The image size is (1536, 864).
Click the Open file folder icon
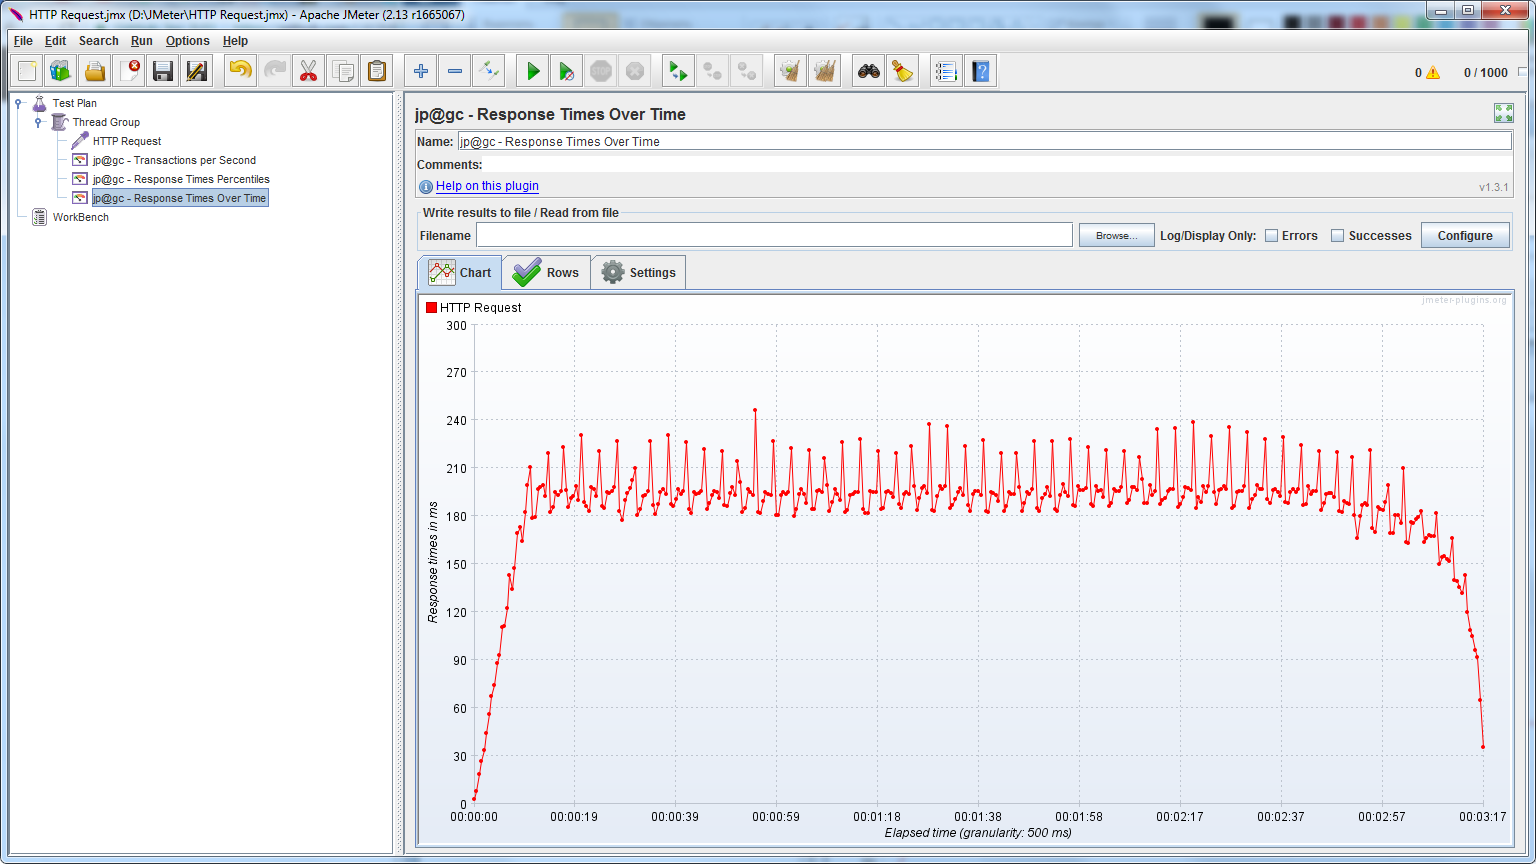coord(95,71)
